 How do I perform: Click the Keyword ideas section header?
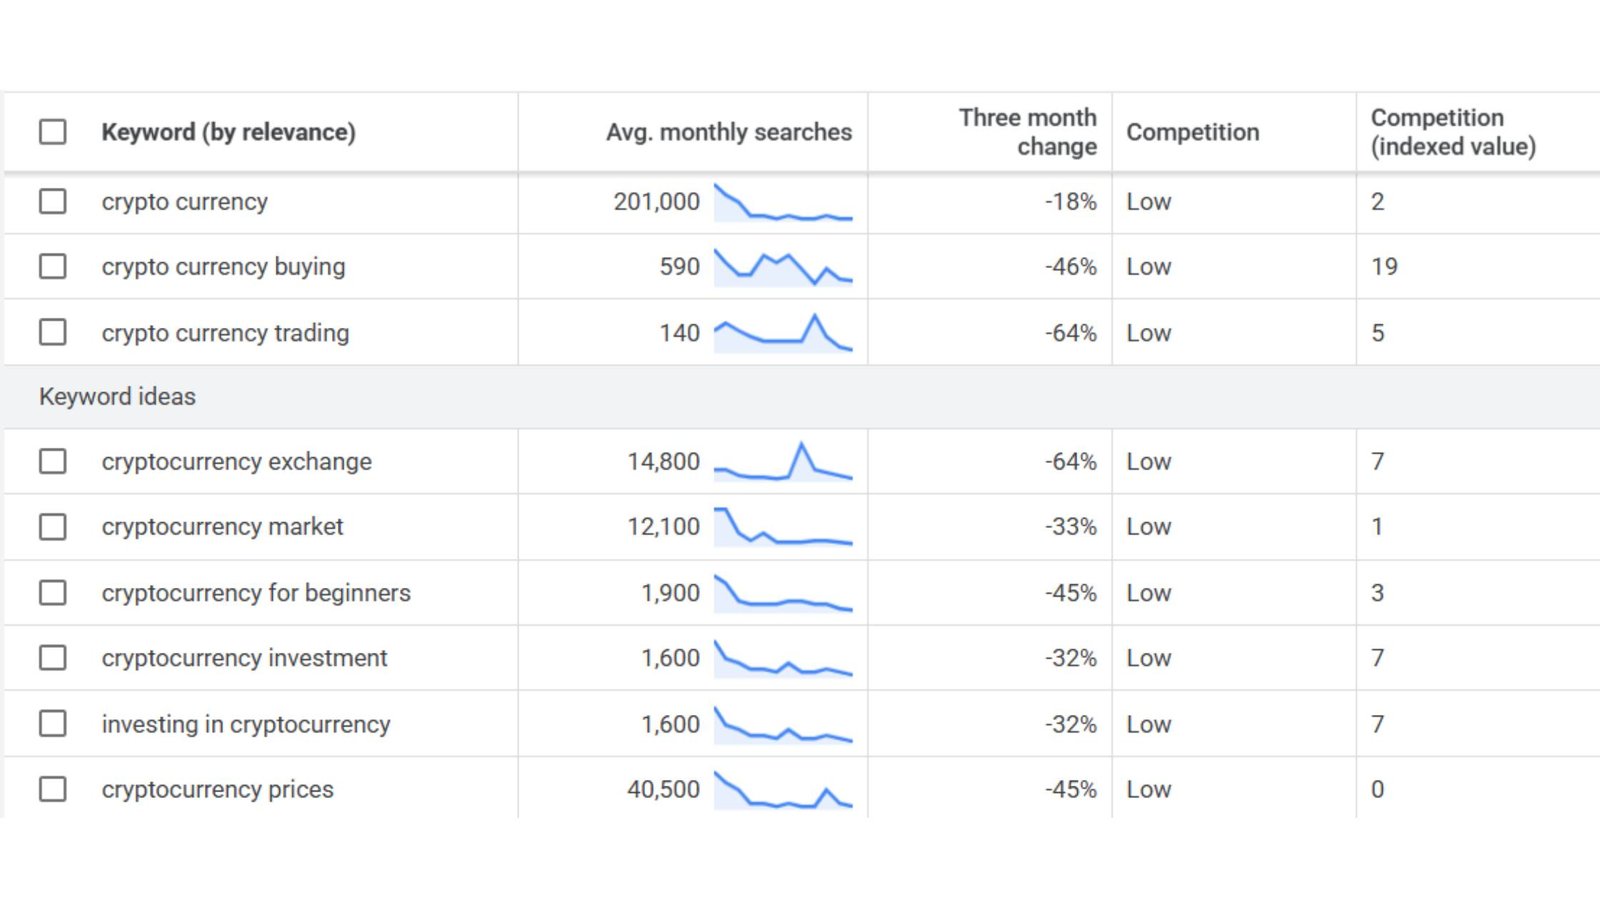[117, 396]
